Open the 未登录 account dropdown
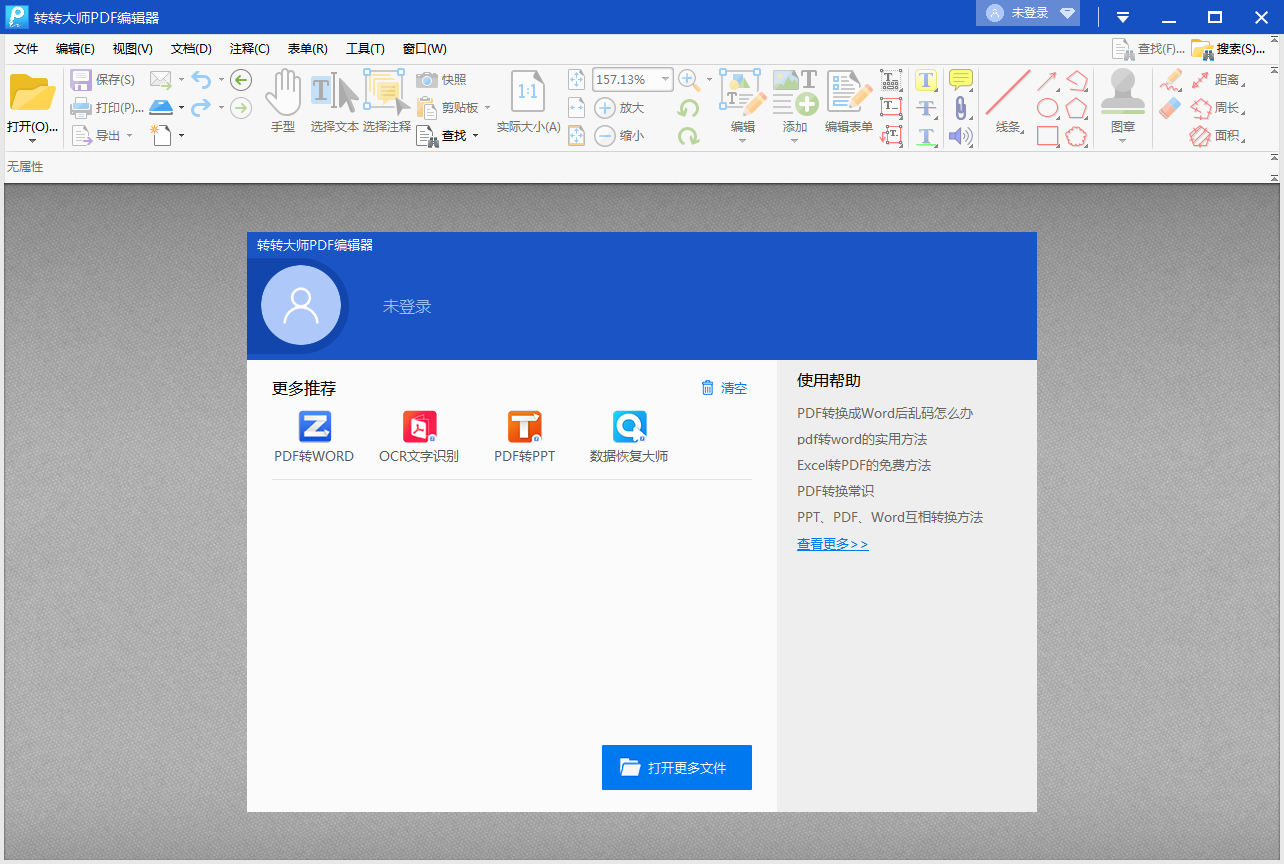Viewport: 1284px width, 864px height. point(1027,13)
